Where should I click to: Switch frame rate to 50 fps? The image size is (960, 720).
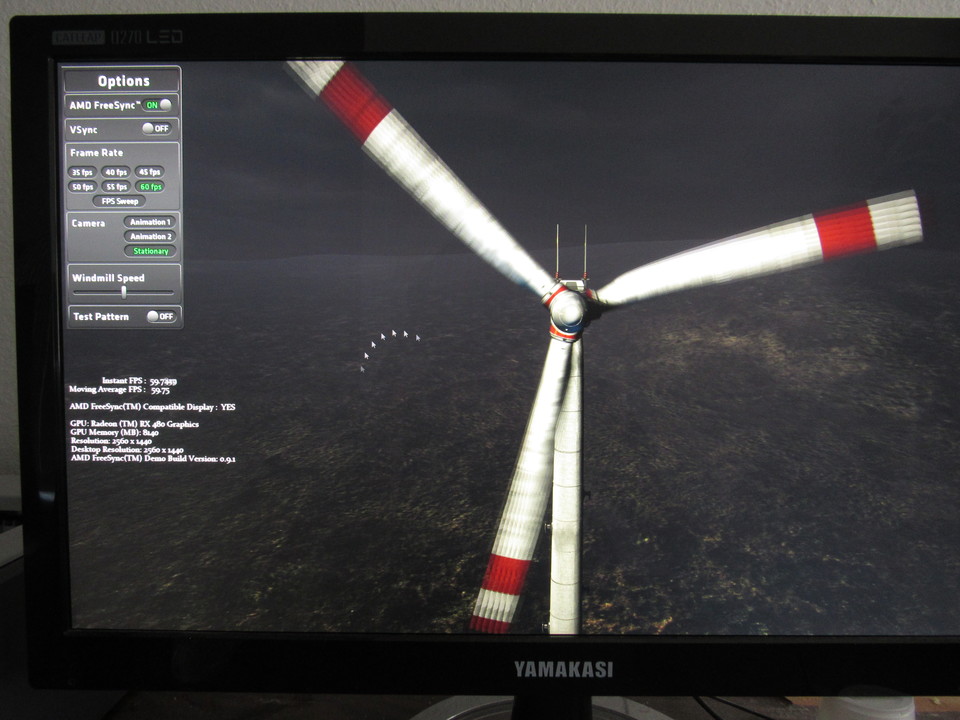coord(82,187)
